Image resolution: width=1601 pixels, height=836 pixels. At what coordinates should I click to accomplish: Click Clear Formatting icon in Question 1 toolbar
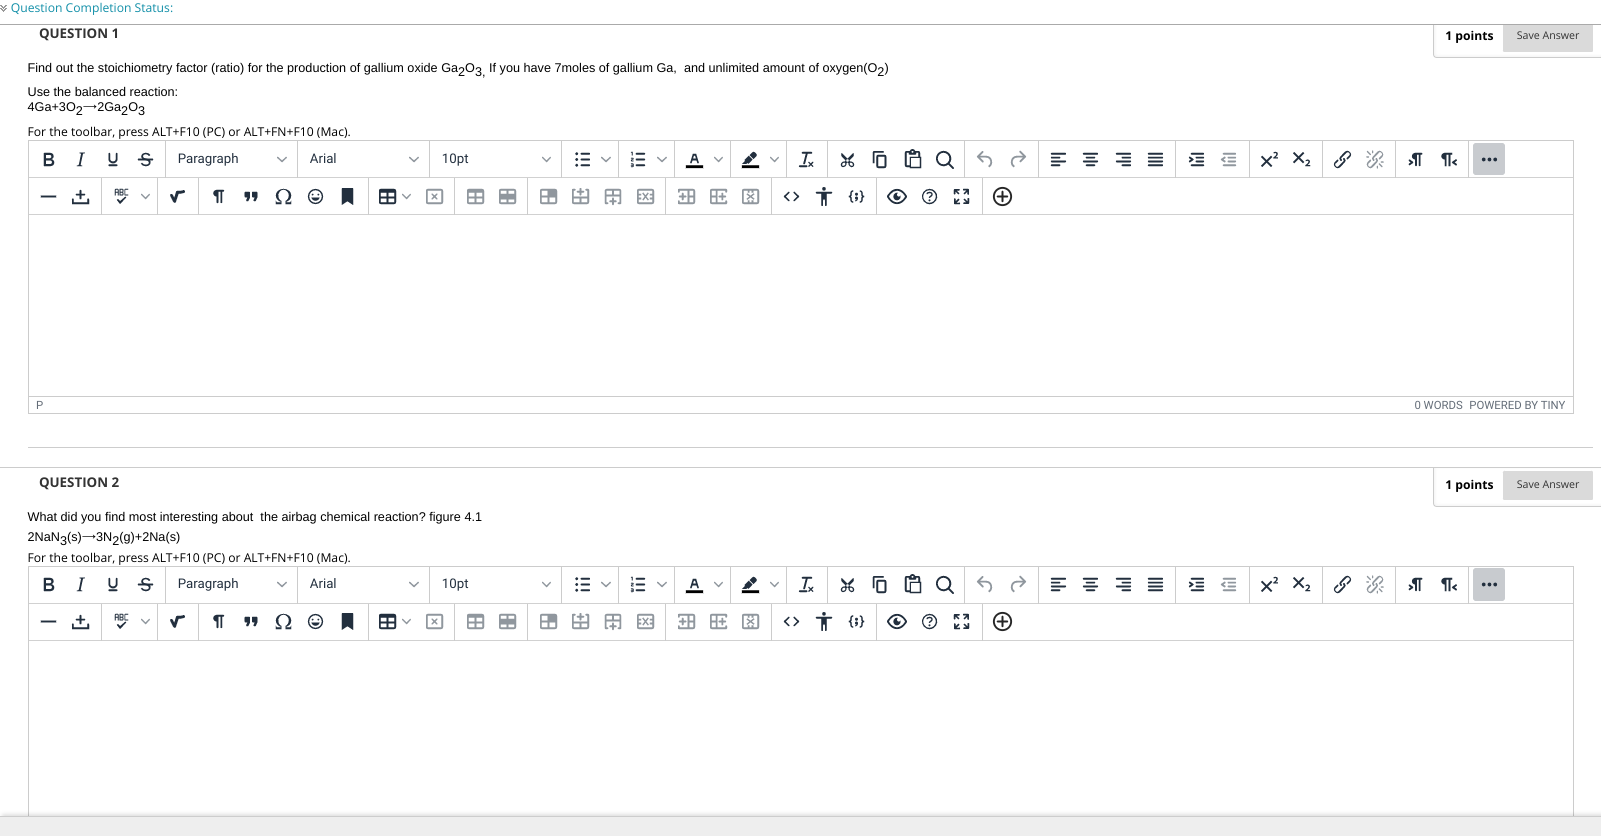click(806, 159)
